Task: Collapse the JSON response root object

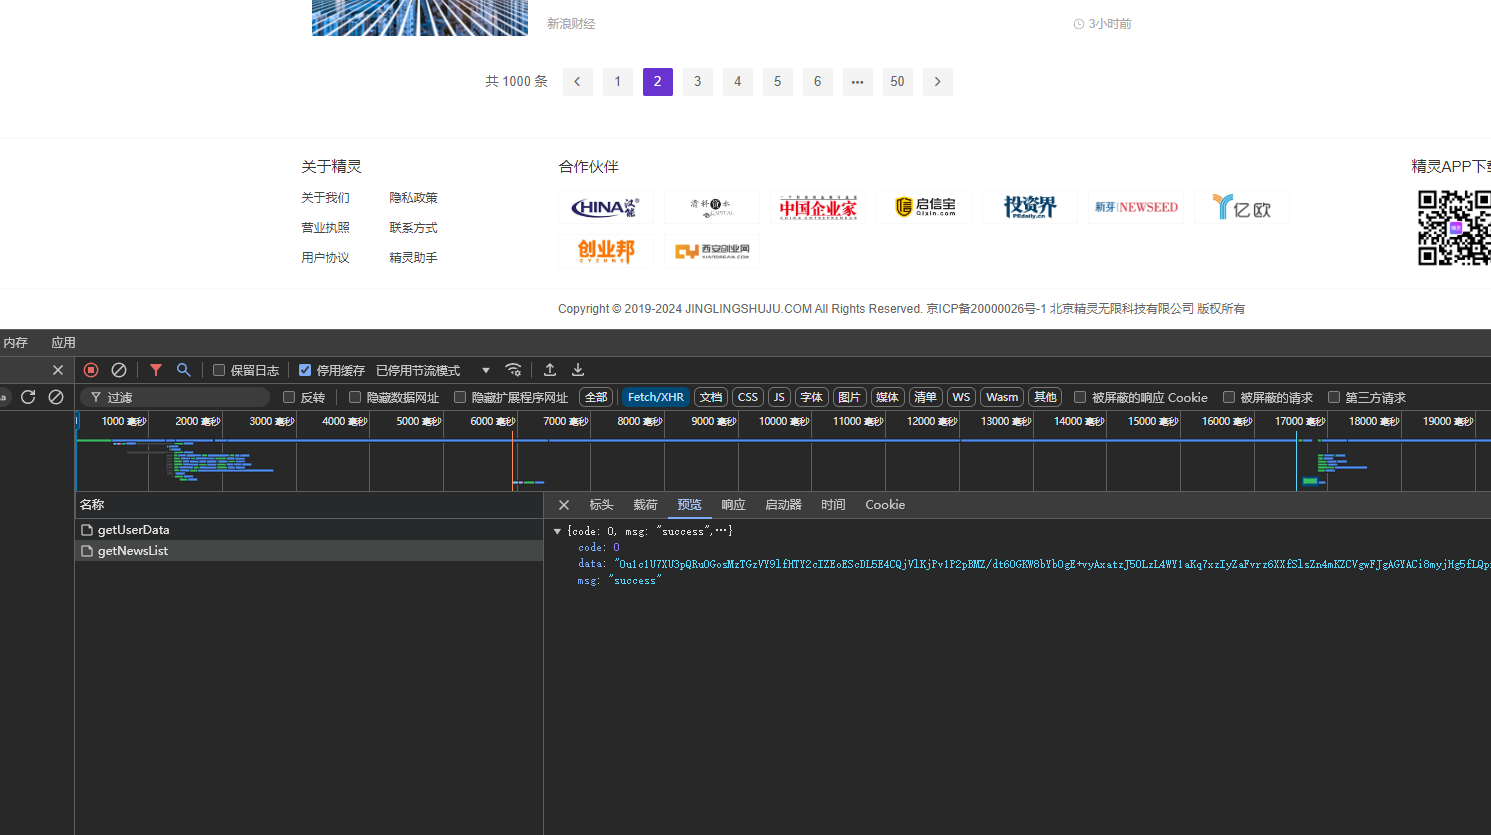Action: (x=557, y=531)
